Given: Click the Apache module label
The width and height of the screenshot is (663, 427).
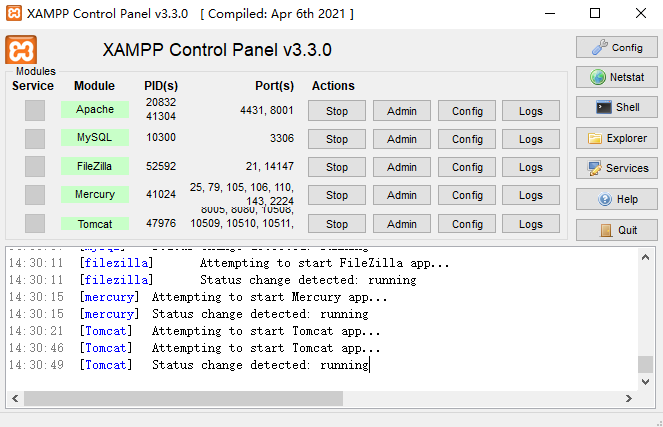Looking at the screenshot, I should pos(95,109).
